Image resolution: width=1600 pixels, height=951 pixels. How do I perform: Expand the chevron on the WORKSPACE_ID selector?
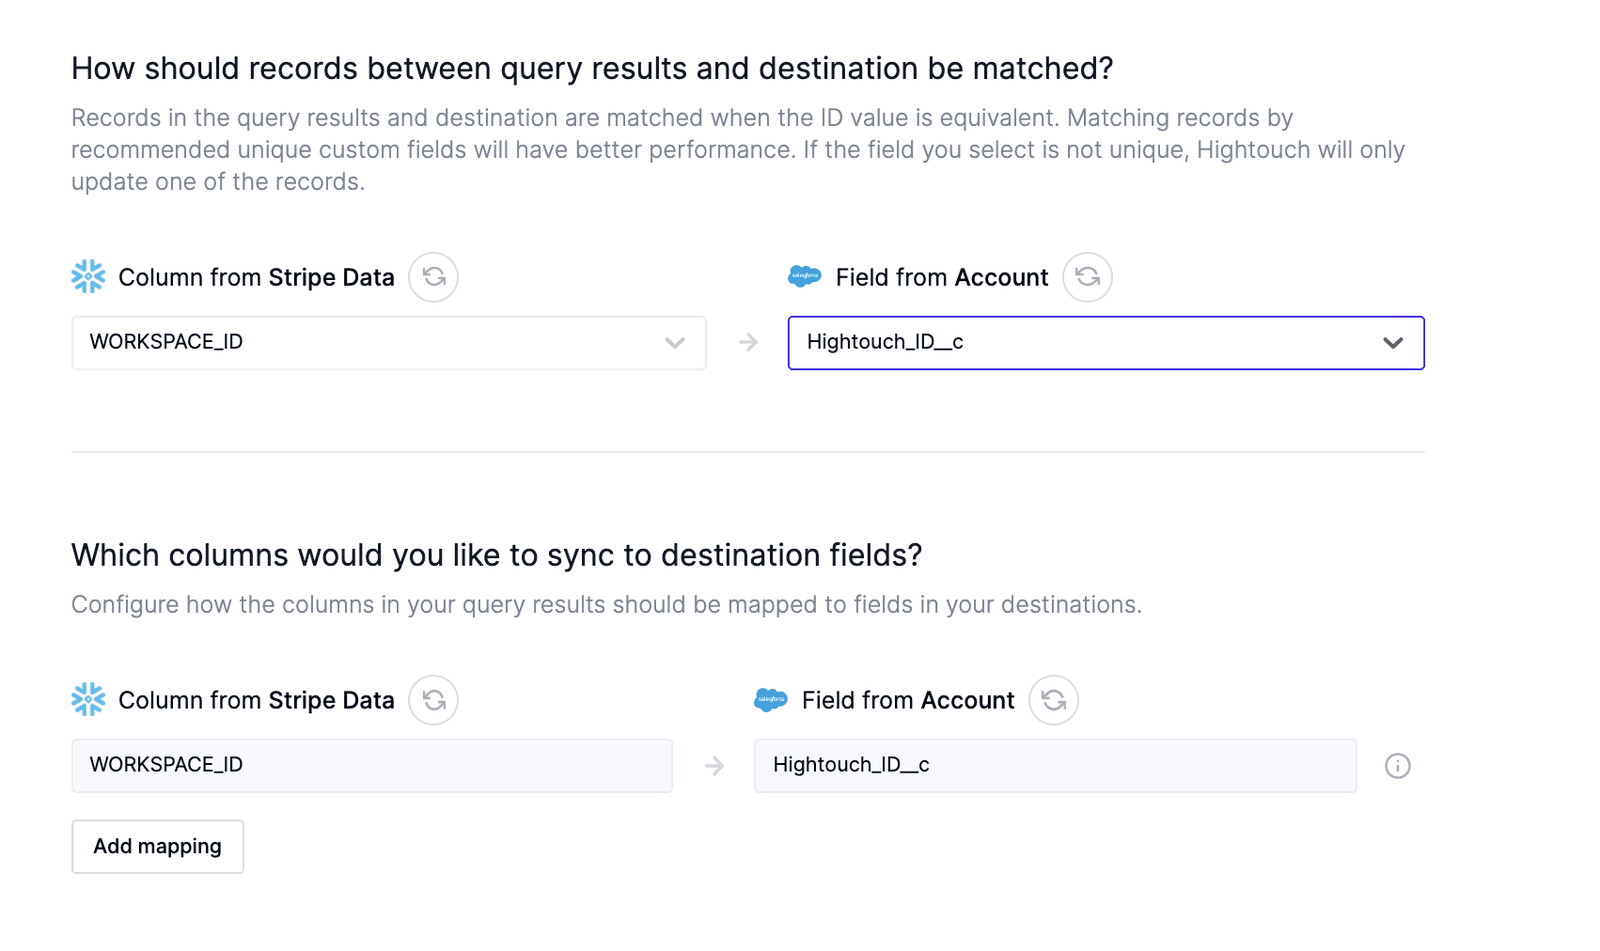pyautogui.click(x=674, y=342)
